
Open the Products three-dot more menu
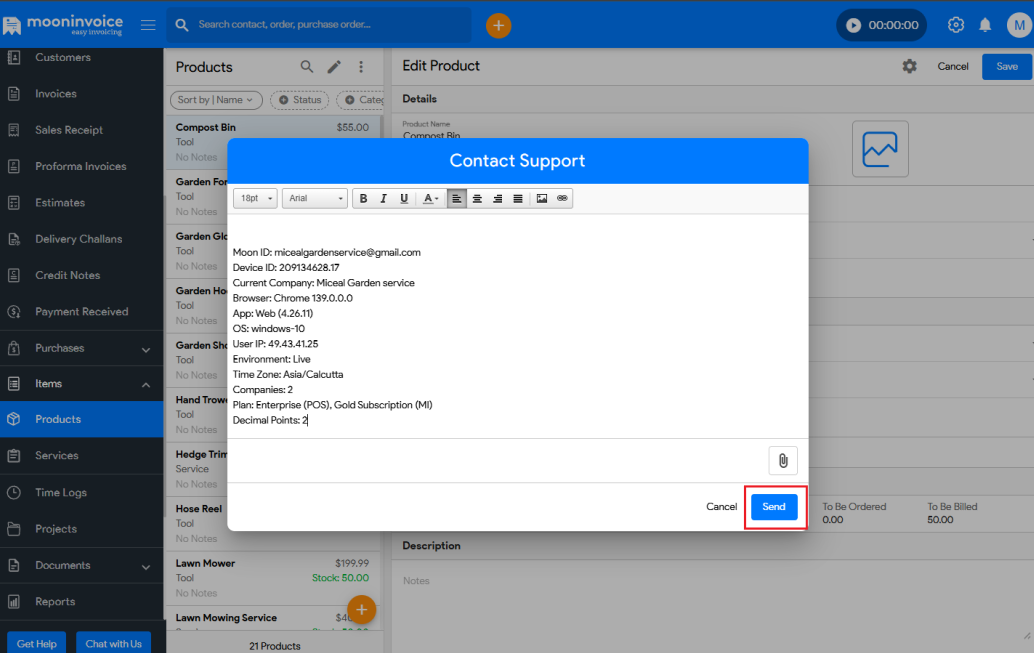[361, 67]
